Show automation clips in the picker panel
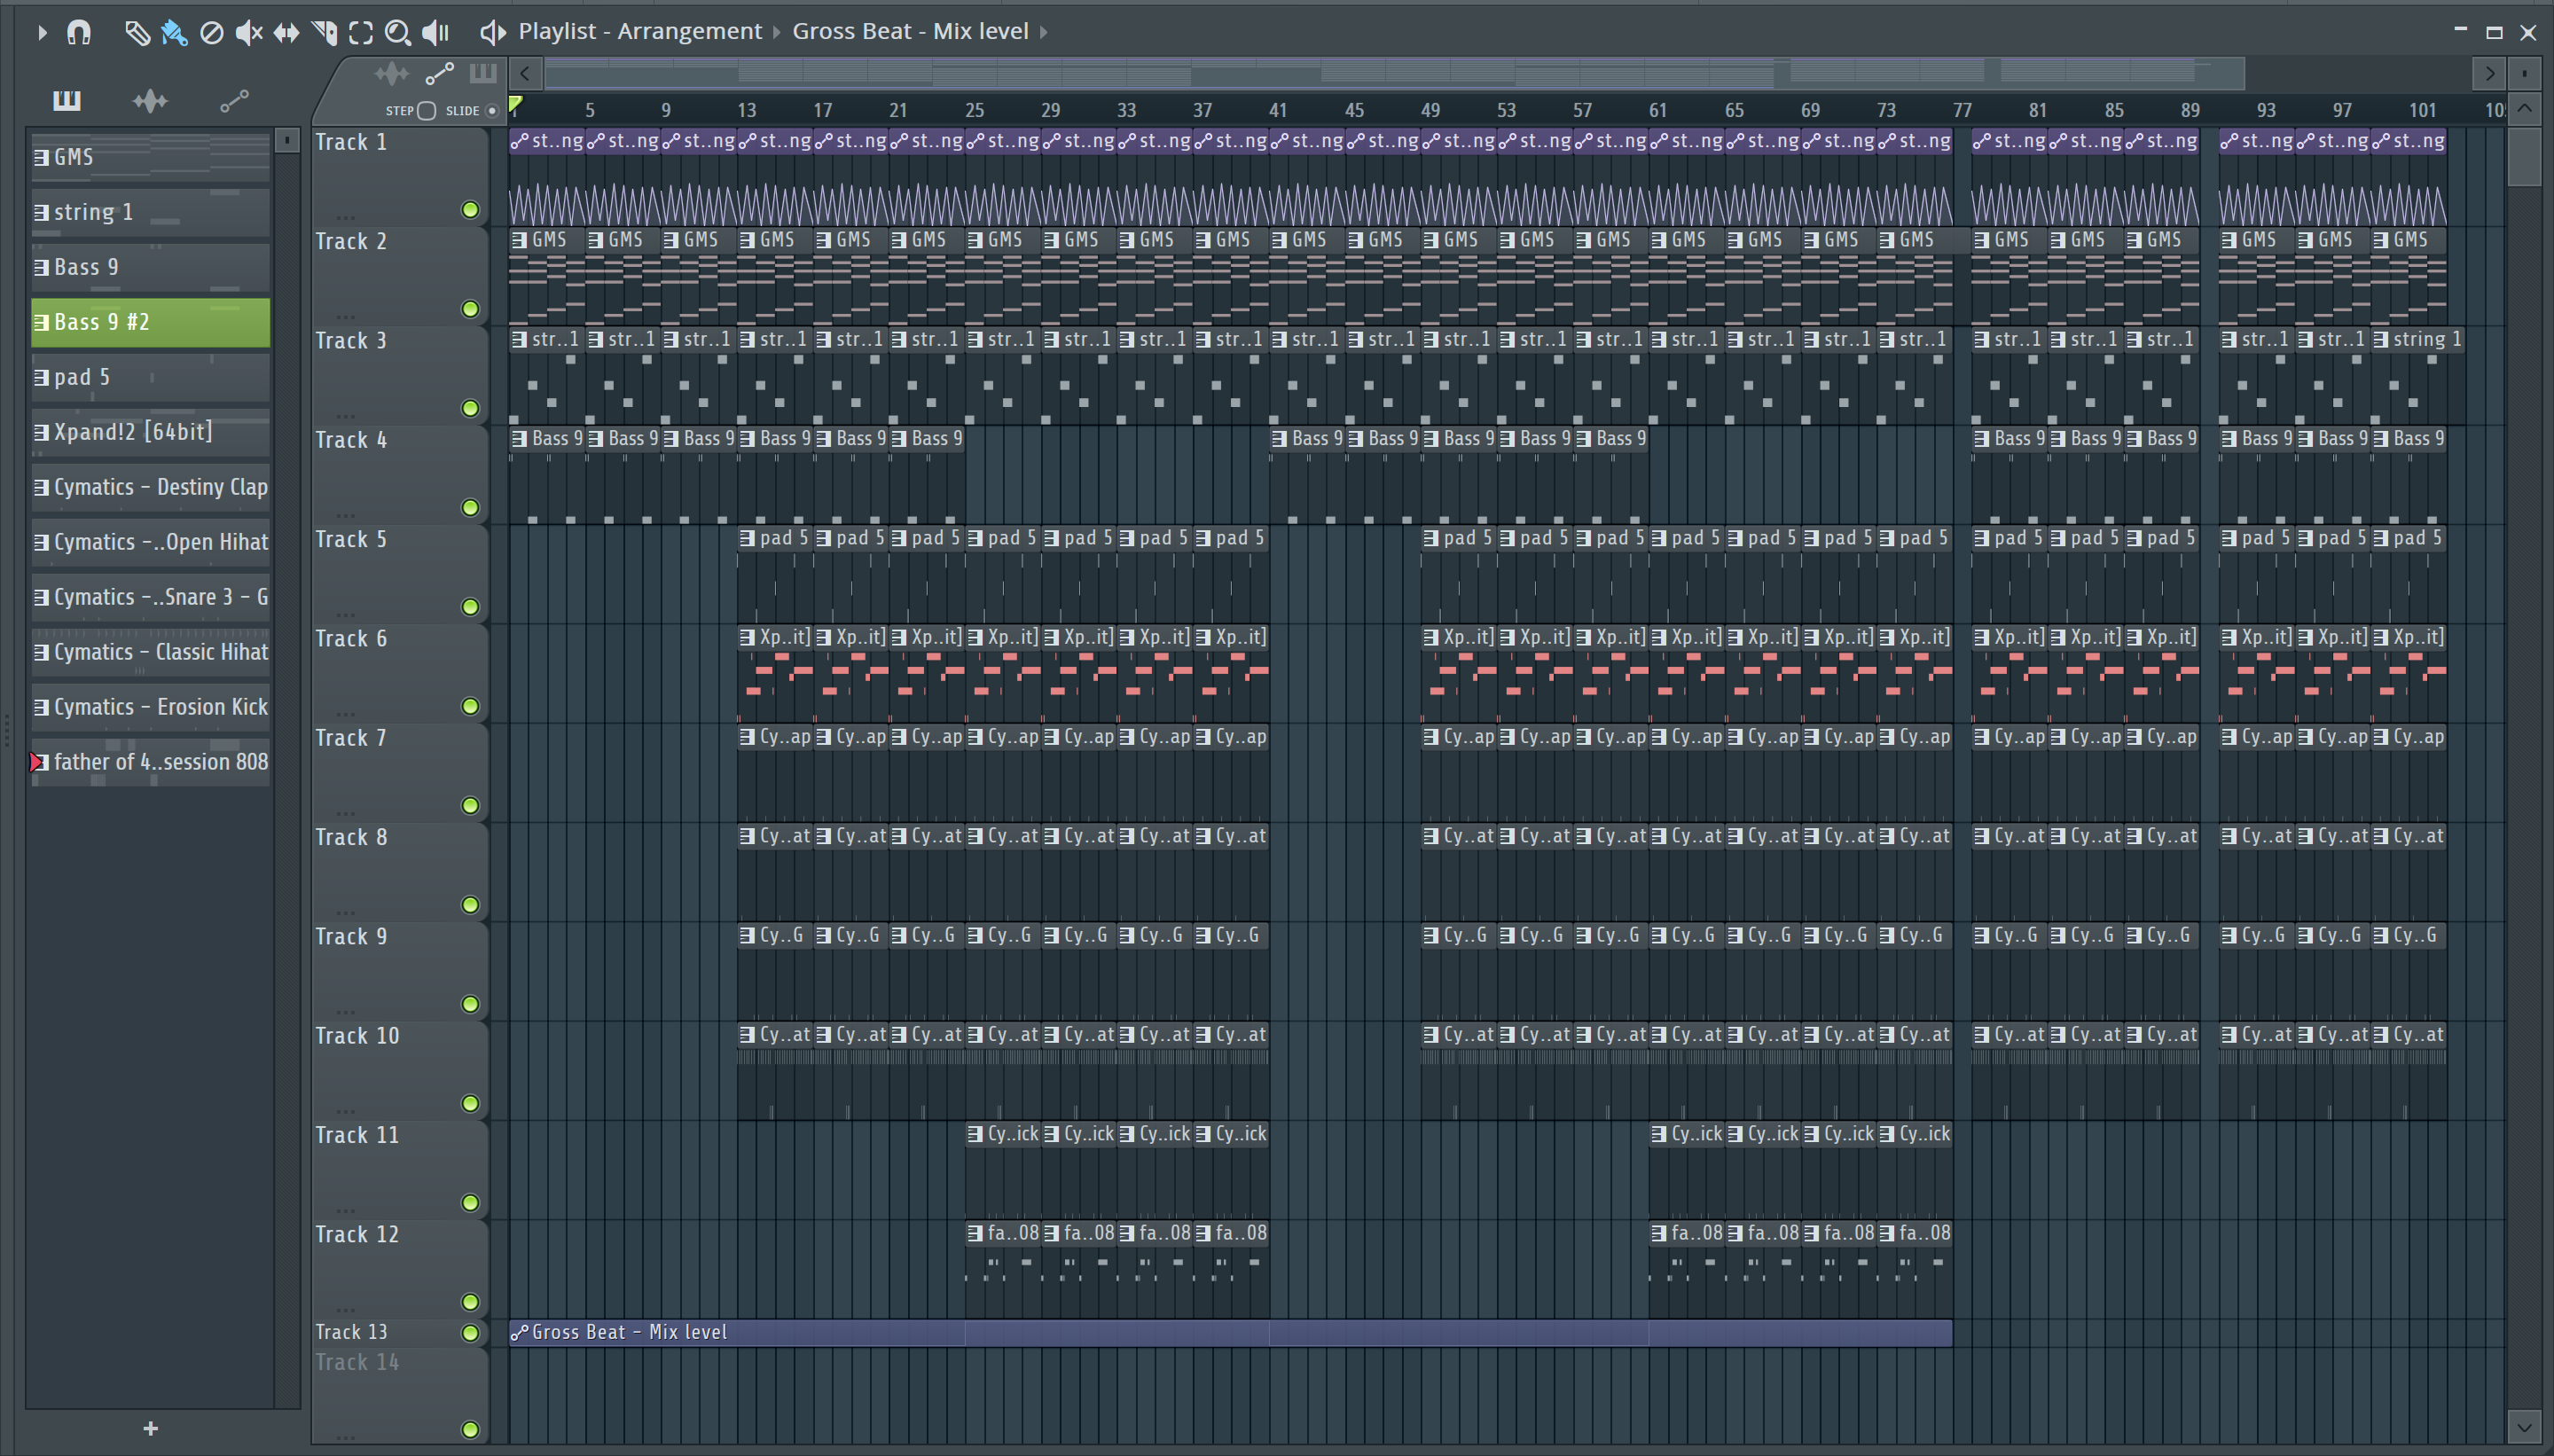Screen dimensions: 2554x1456 tap(234, 100)
